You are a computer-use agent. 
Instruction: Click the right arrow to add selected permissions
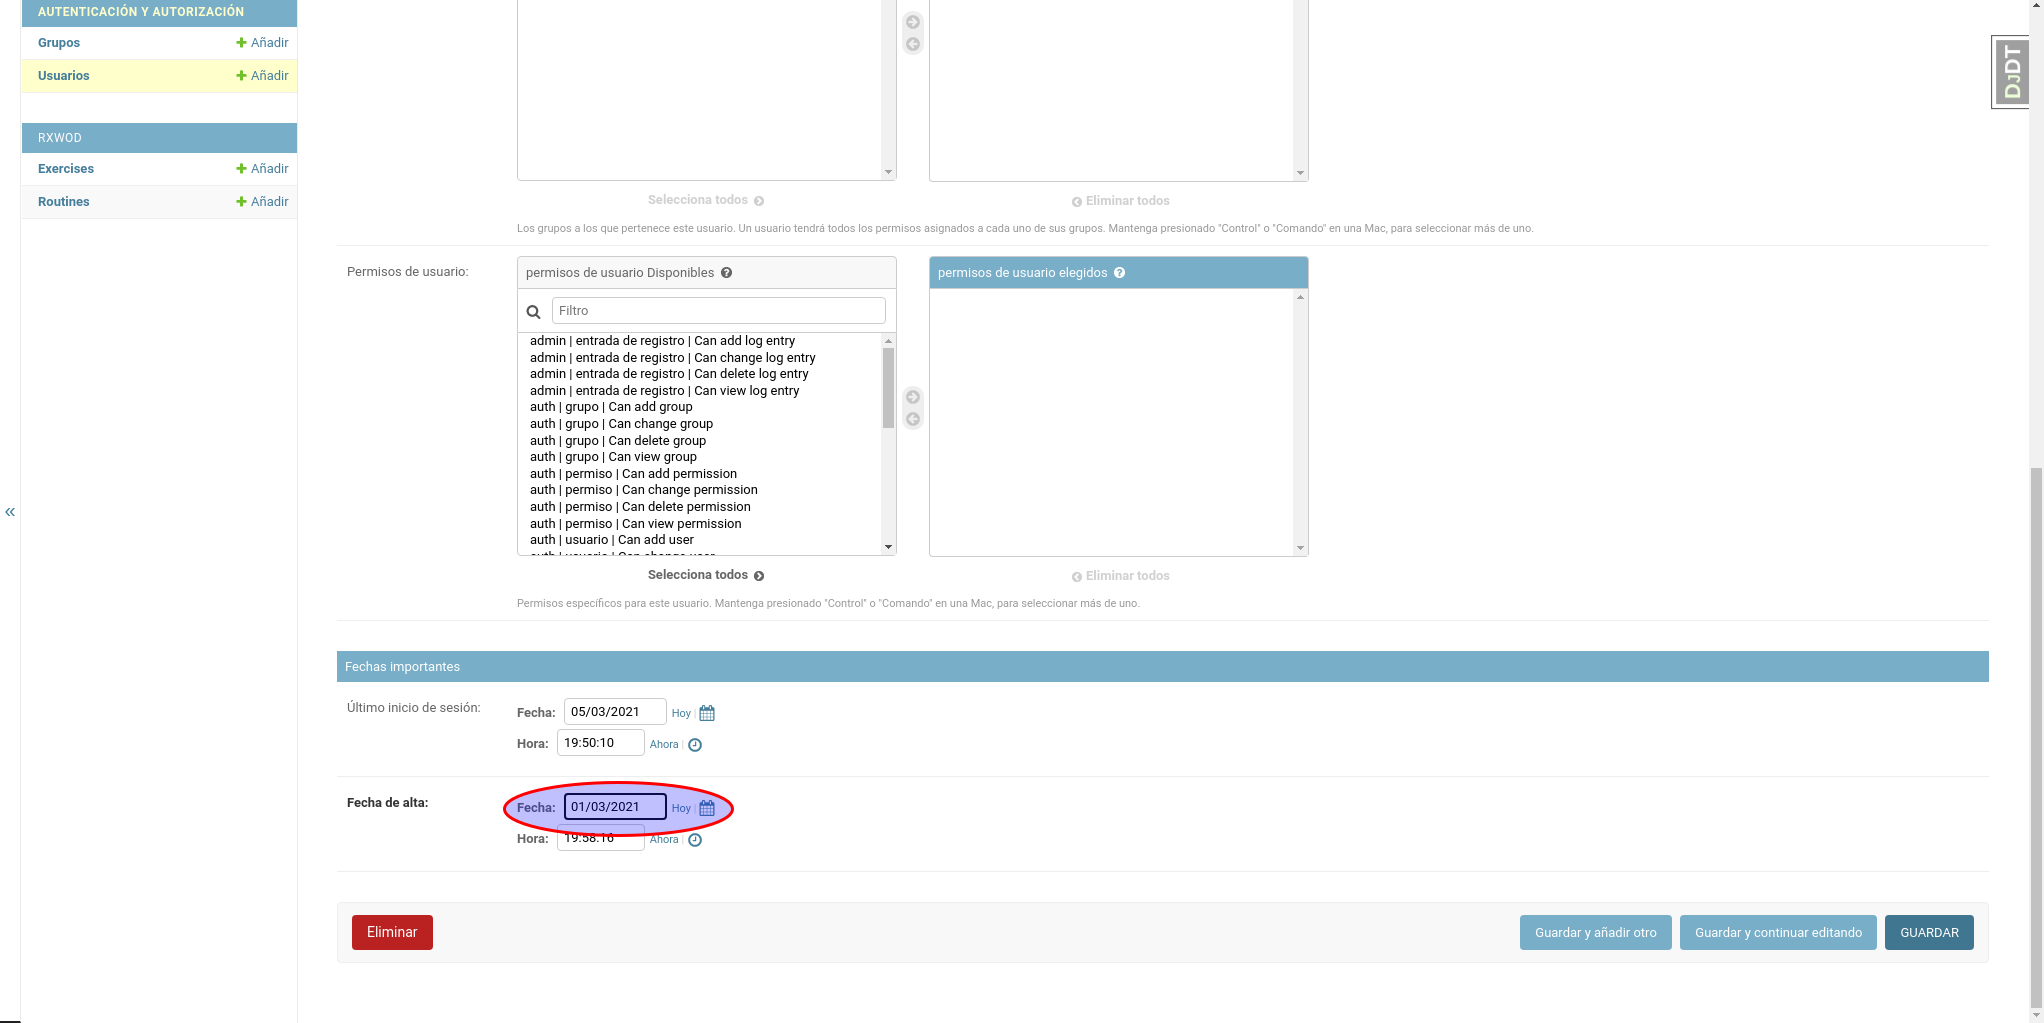pos(913,396)
